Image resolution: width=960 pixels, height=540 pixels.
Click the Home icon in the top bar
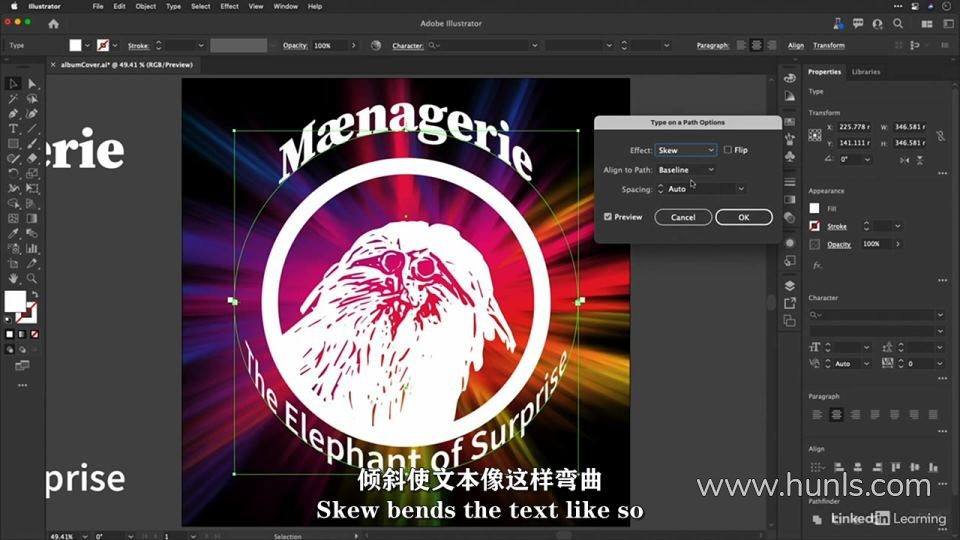[x=54, y=24]
